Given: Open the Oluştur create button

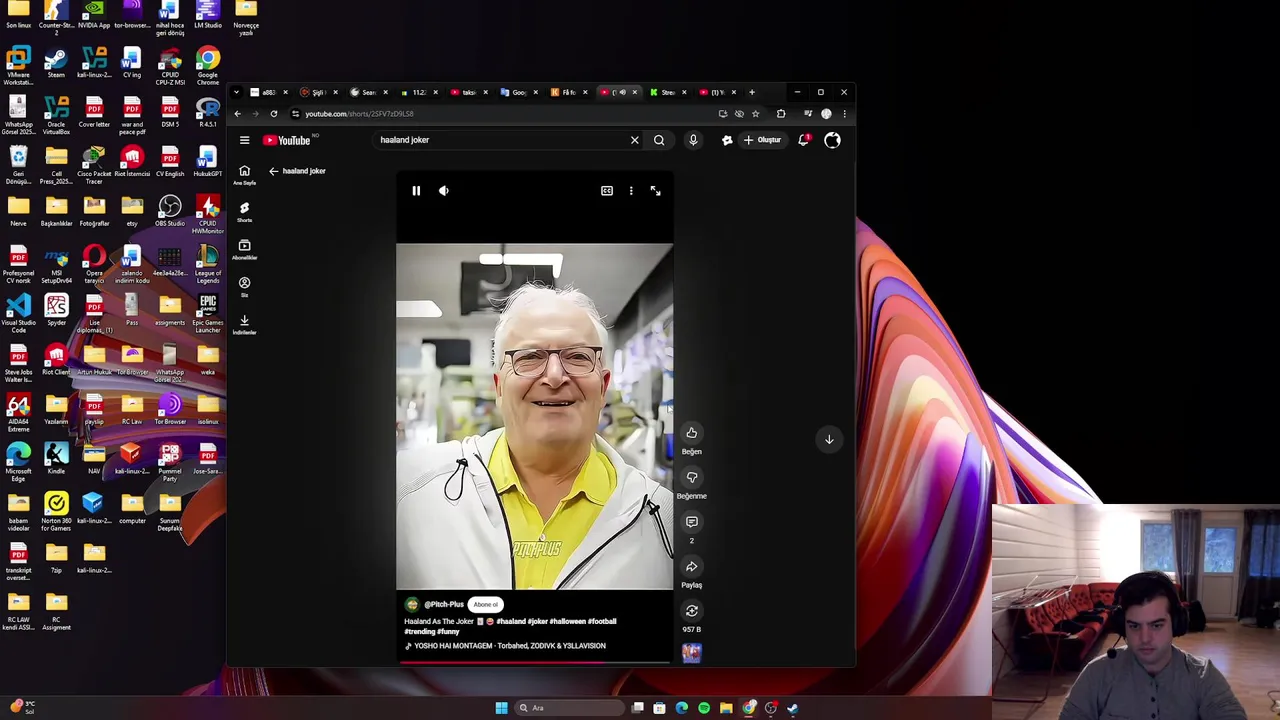Looking at the screenshot, I should coord(763,140).
